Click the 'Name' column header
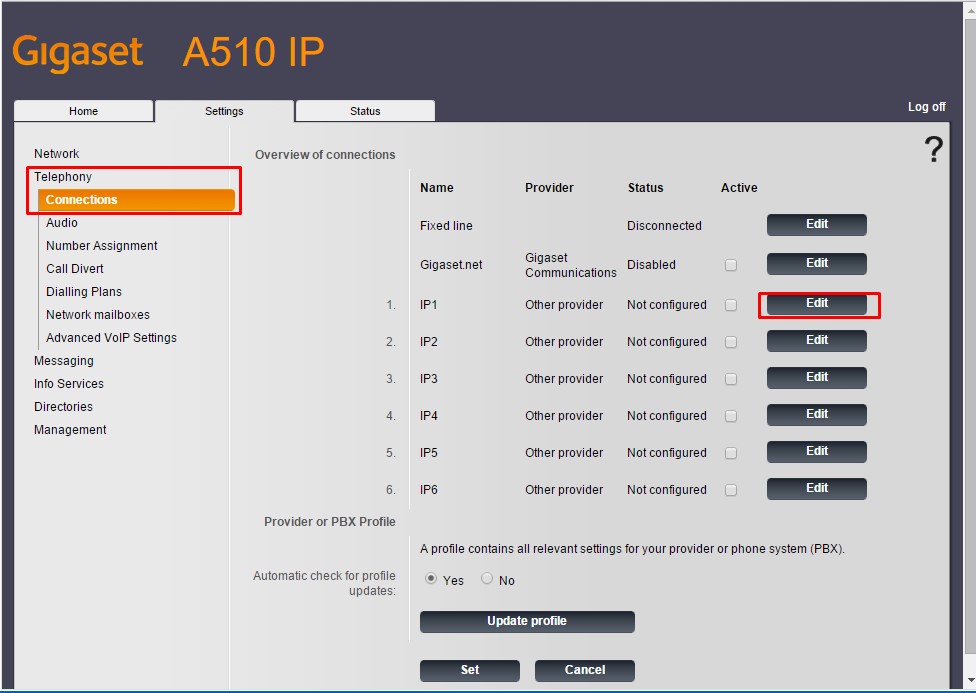The height and width of the screenshot is (693, 976). pos(436,188)
